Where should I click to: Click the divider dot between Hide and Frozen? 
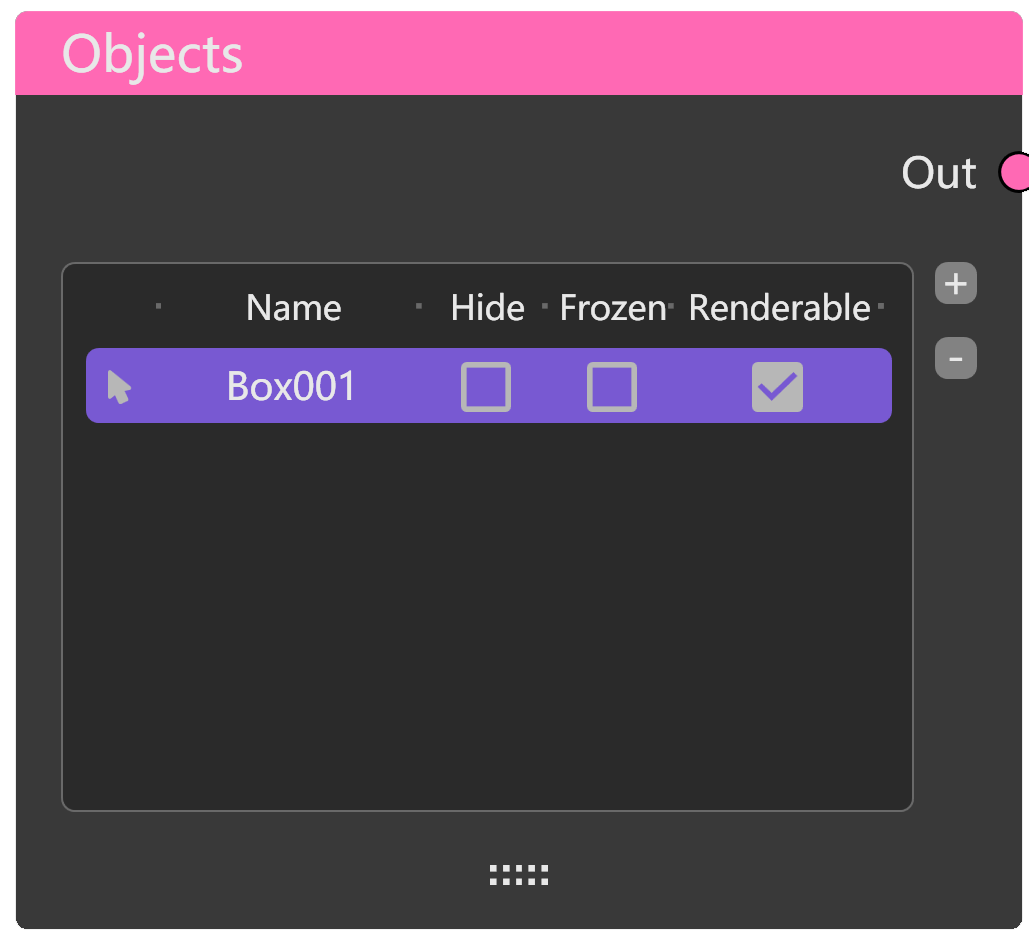(x=544, y=305)
